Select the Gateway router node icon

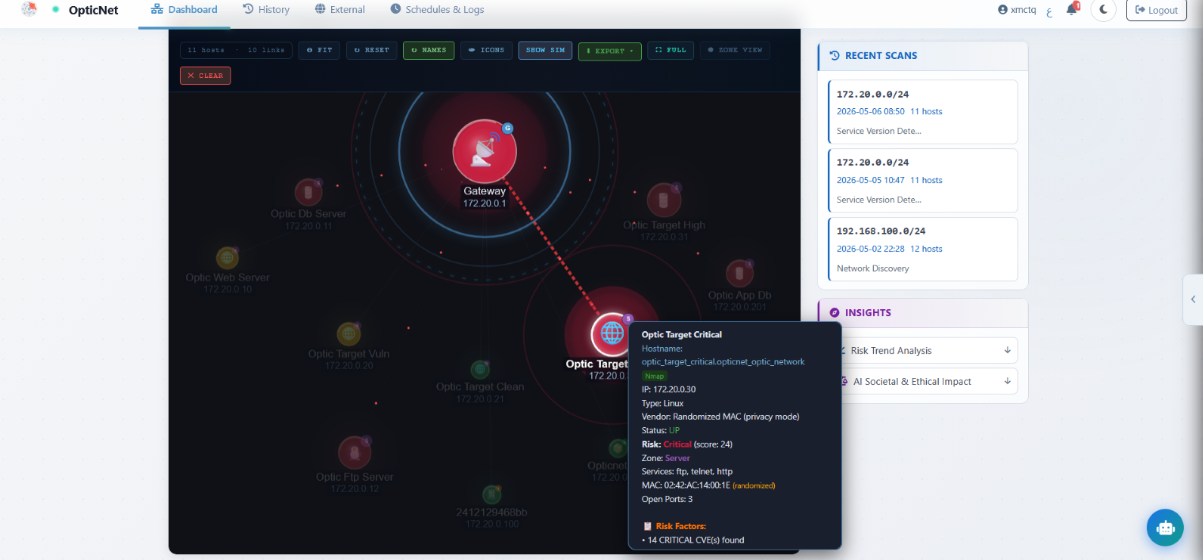484,151
